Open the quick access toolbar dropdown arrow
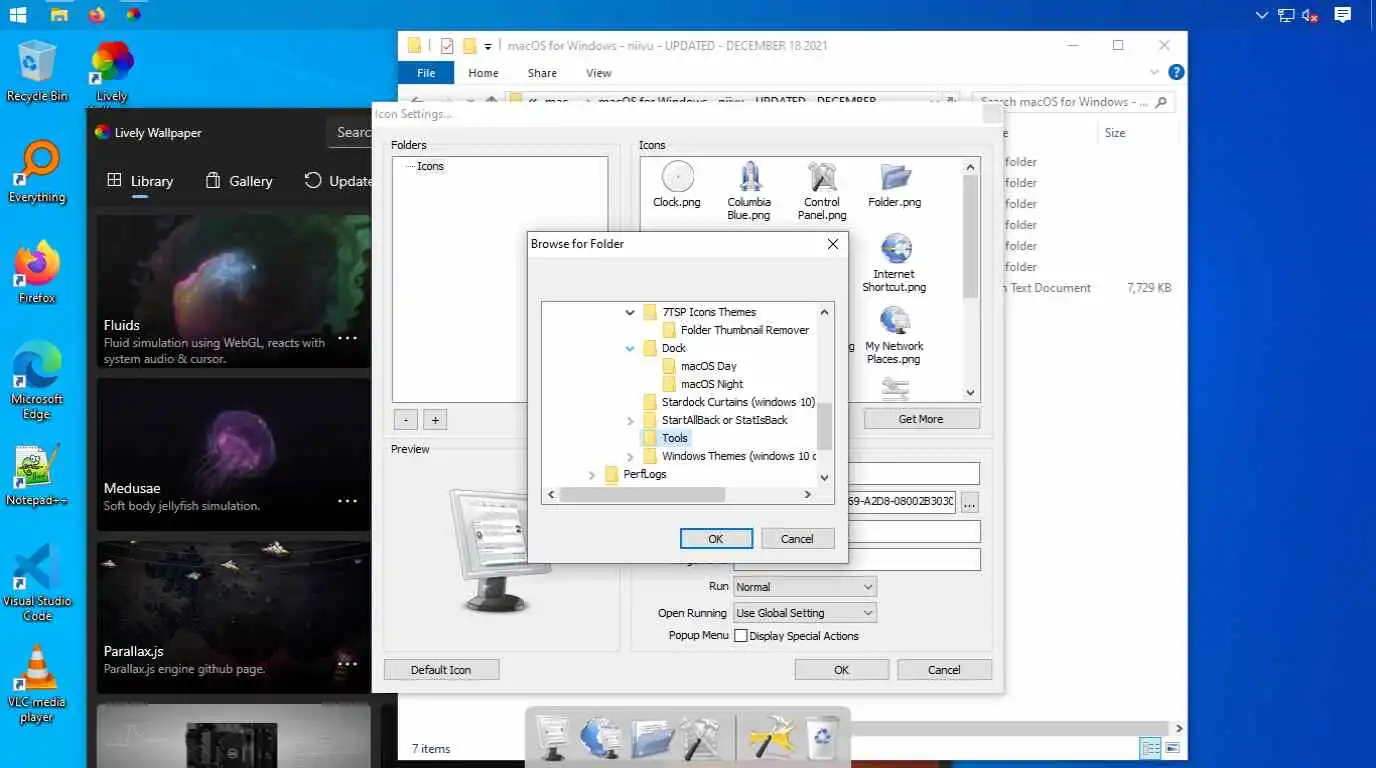The height and width of the screenshot is (768, 1376). tap(488, 46)
